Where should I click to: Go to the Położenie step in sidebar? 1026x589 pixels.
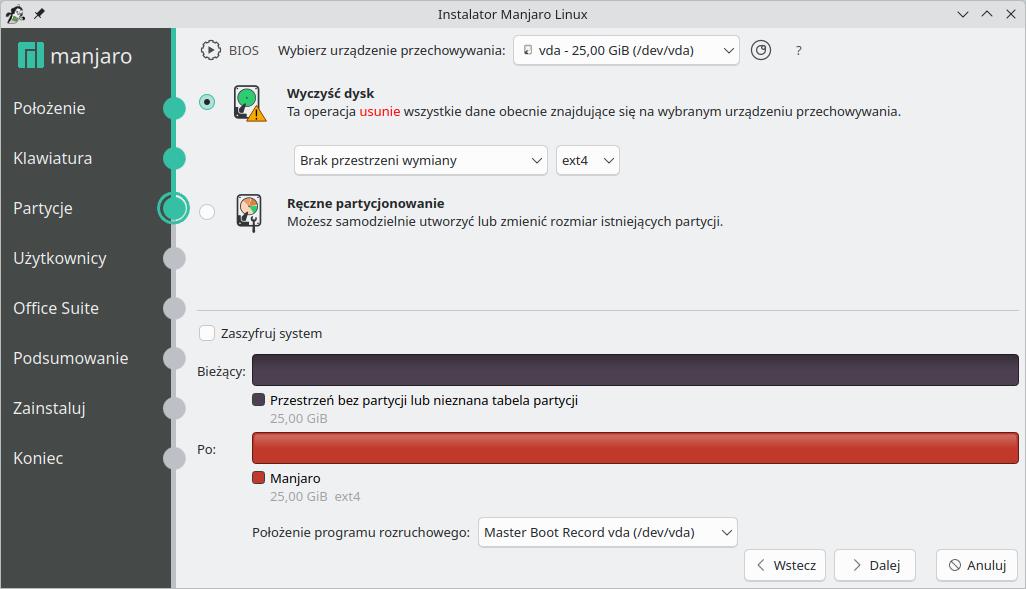tap(49, 108)
